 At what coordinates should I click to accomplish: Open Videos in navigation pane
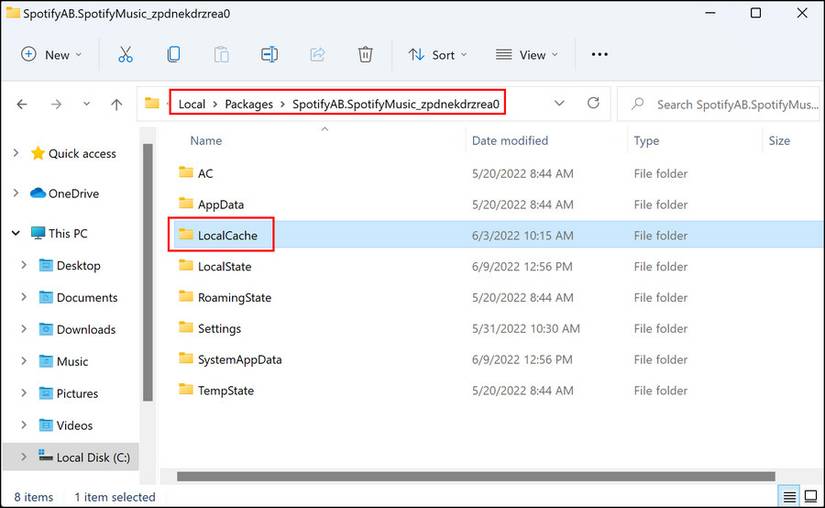point(74,425)
